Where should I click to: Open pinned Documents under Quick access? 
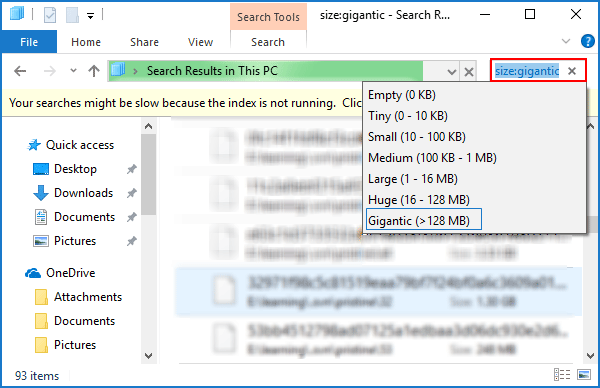(x=84, y=217)
